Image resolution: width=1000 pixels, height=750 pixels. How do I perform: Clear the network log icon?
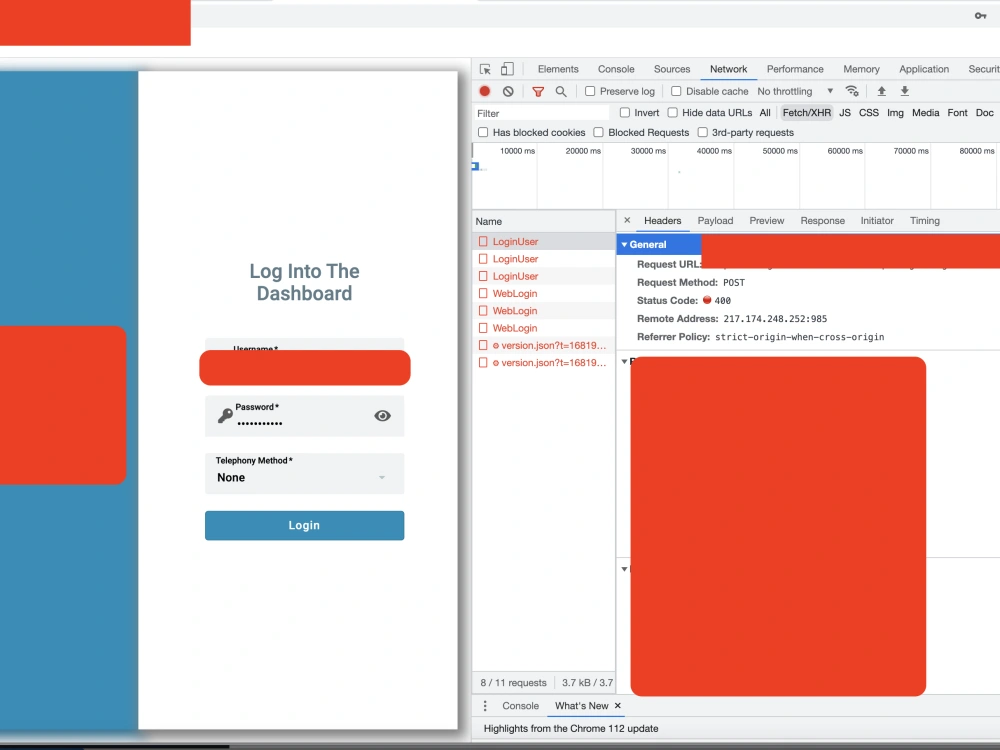tap(508, 91)
